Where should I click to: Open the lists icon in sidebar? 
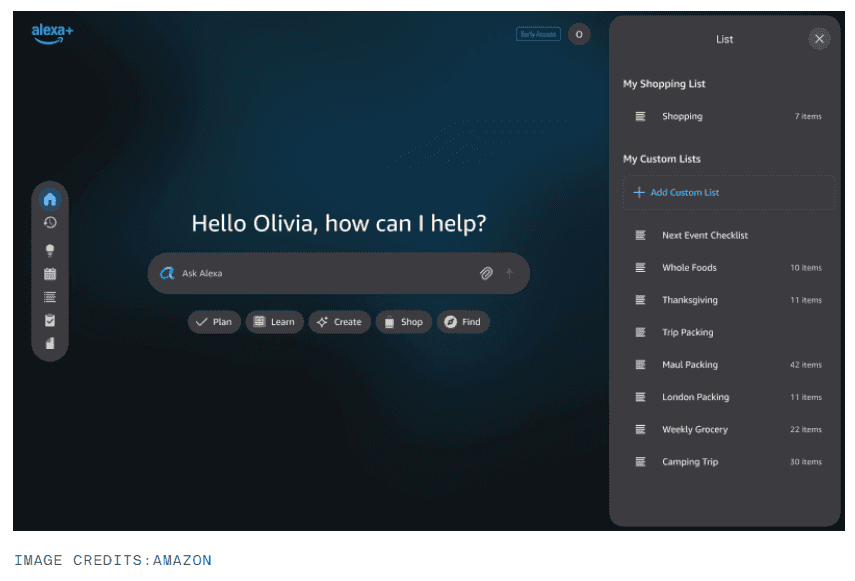pos(50,297)
